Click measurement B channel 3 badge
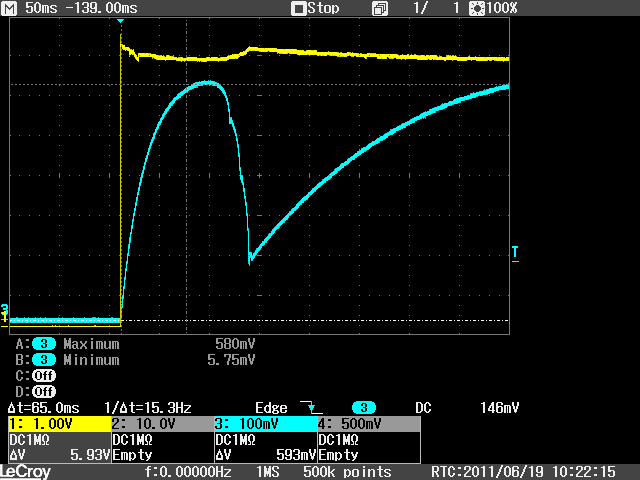Screen dimensions: 640x480 coord(44,360)
